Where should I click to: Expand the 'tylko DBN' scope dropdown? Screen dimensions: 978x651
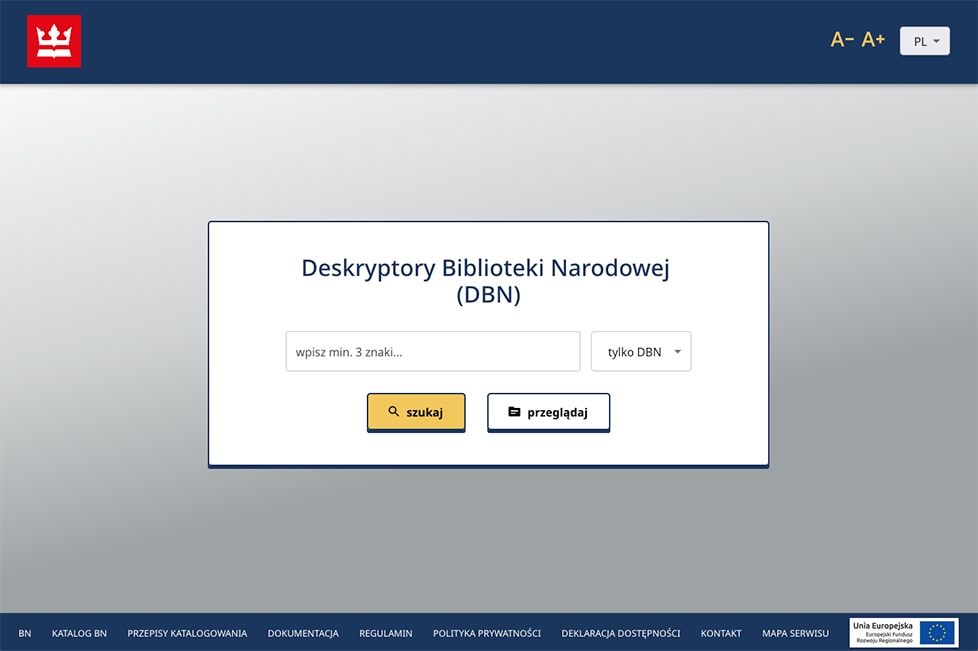click(641, 352)
